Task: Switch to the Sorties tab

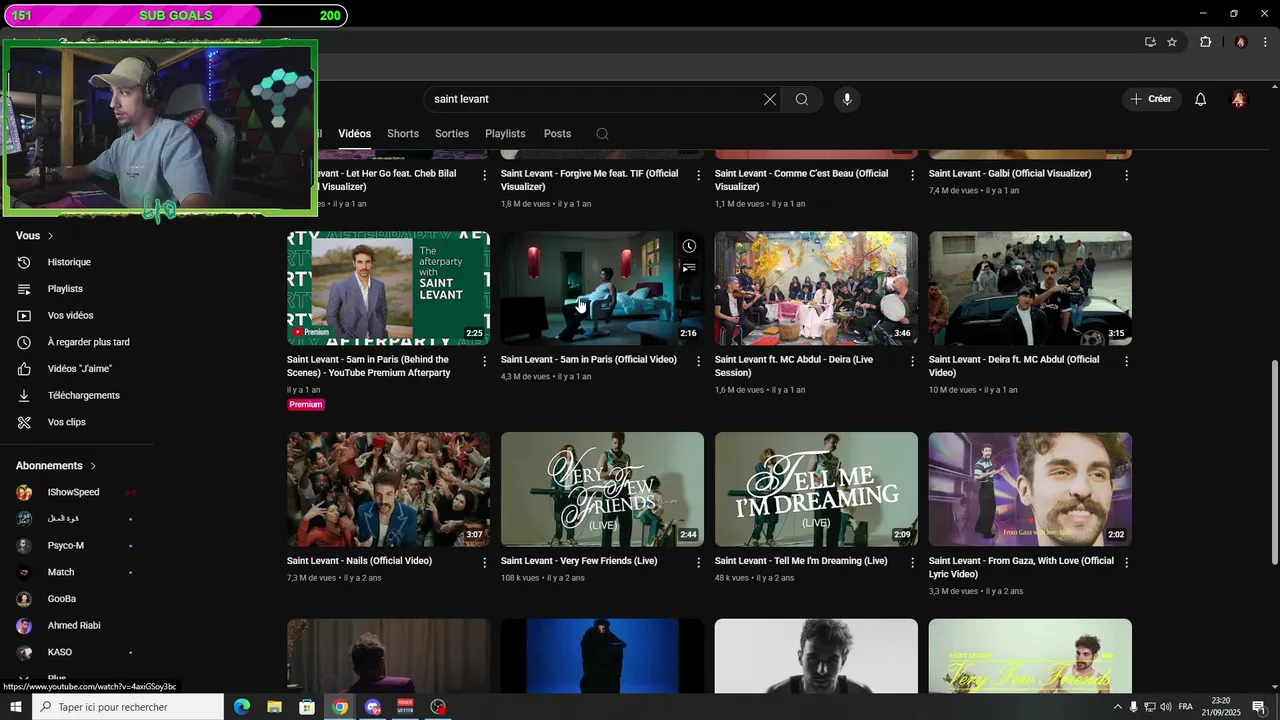Action: click(x=452, y=134)
